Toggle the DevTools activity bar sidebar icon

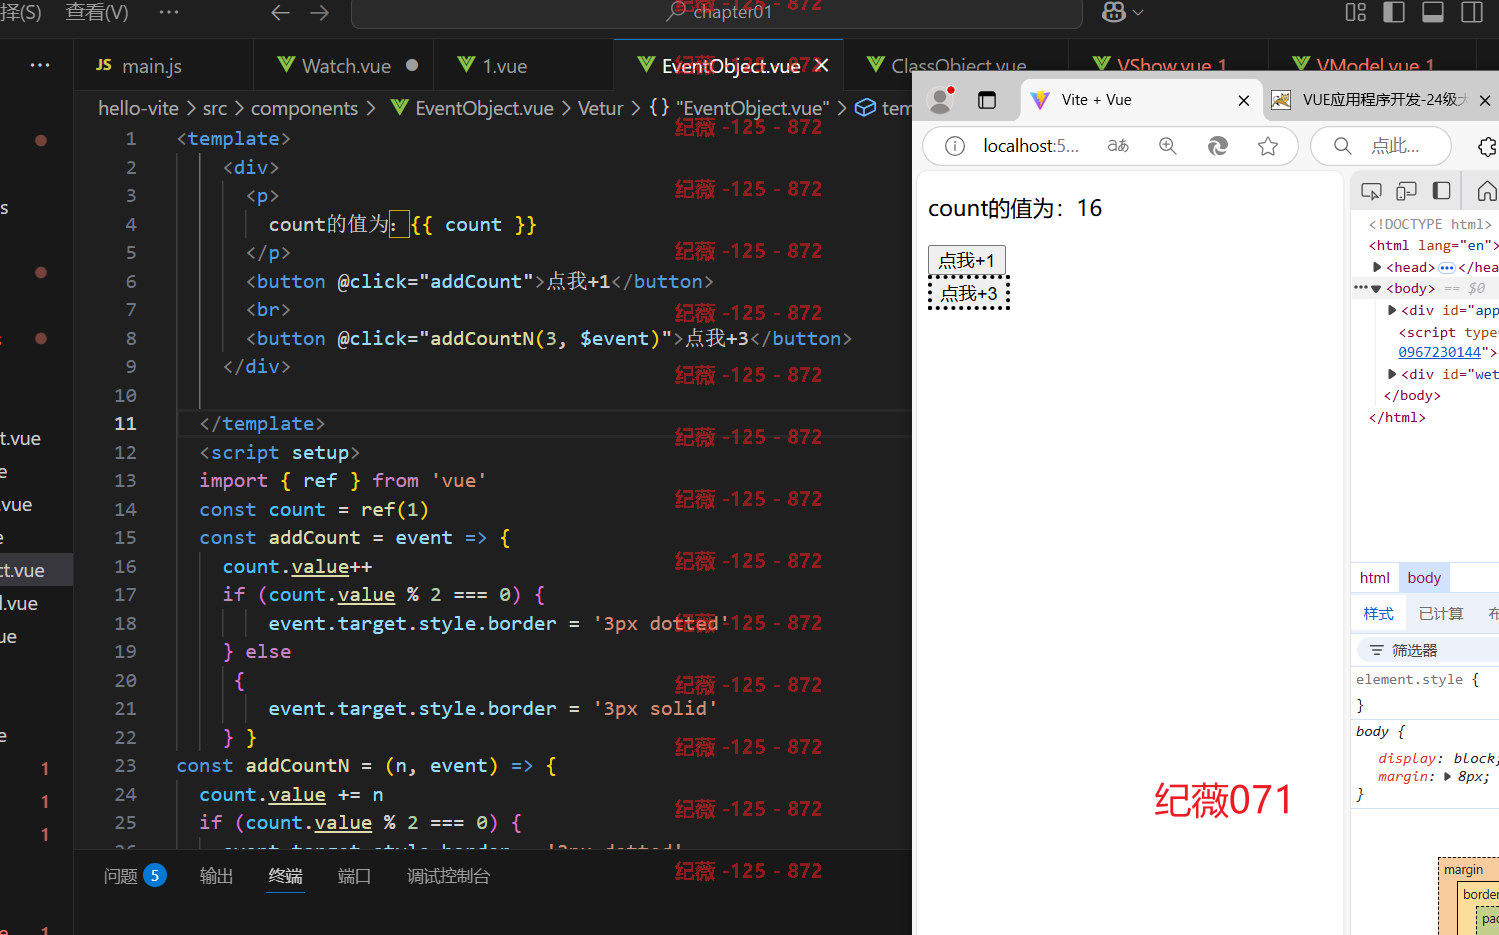(1441, 190)
